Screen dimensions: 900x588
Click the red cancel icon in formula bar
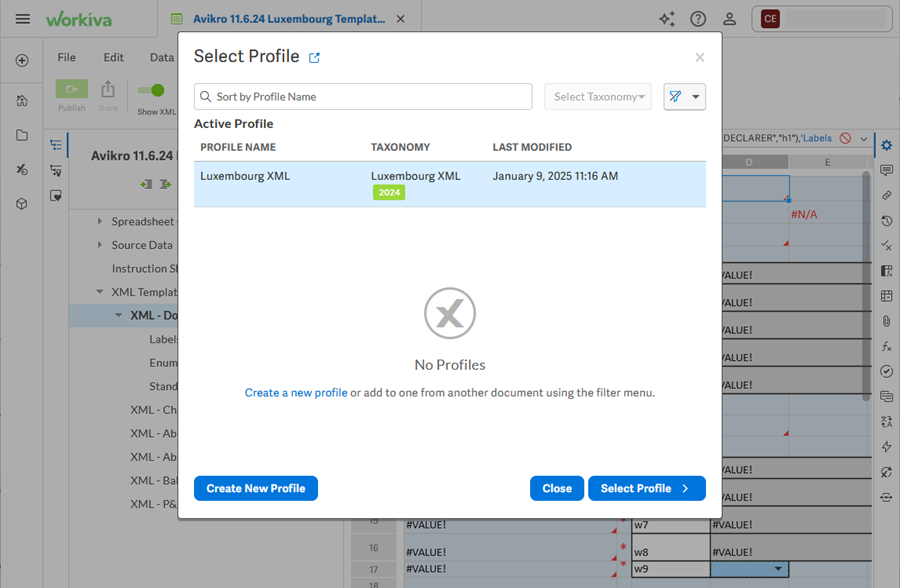click(x=845, y=138)
